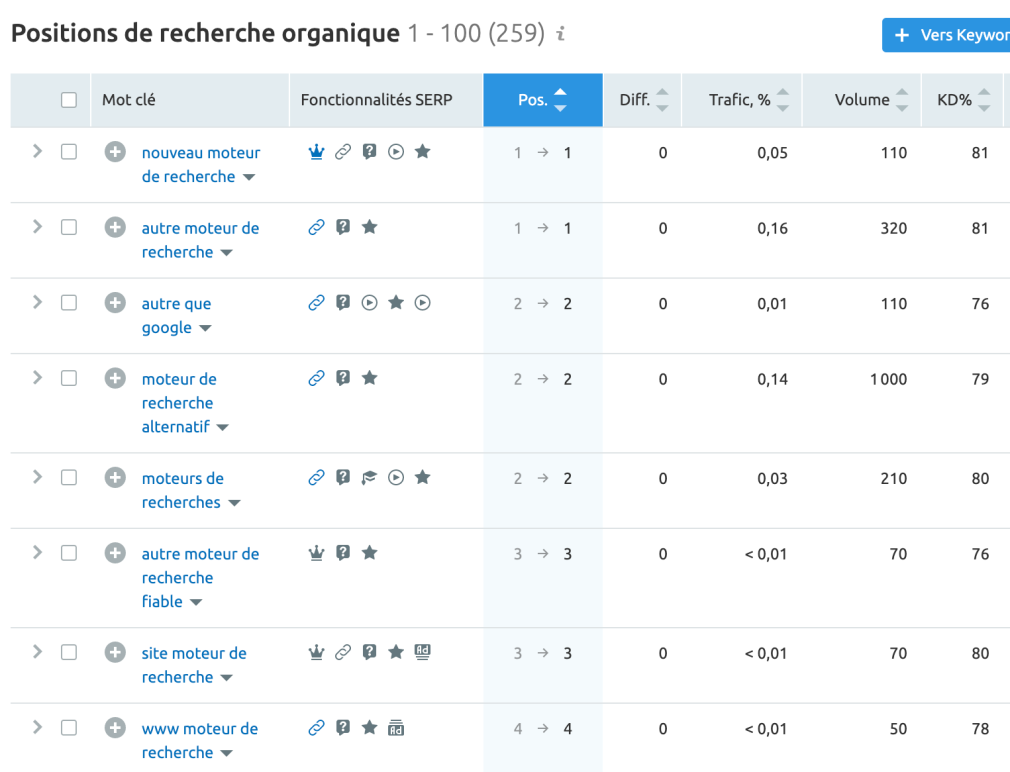Click Ad icon in site moteur de recherche row
Viewport: 1010px width, 772px height.
pyautogui.click(x=423, y=652)
